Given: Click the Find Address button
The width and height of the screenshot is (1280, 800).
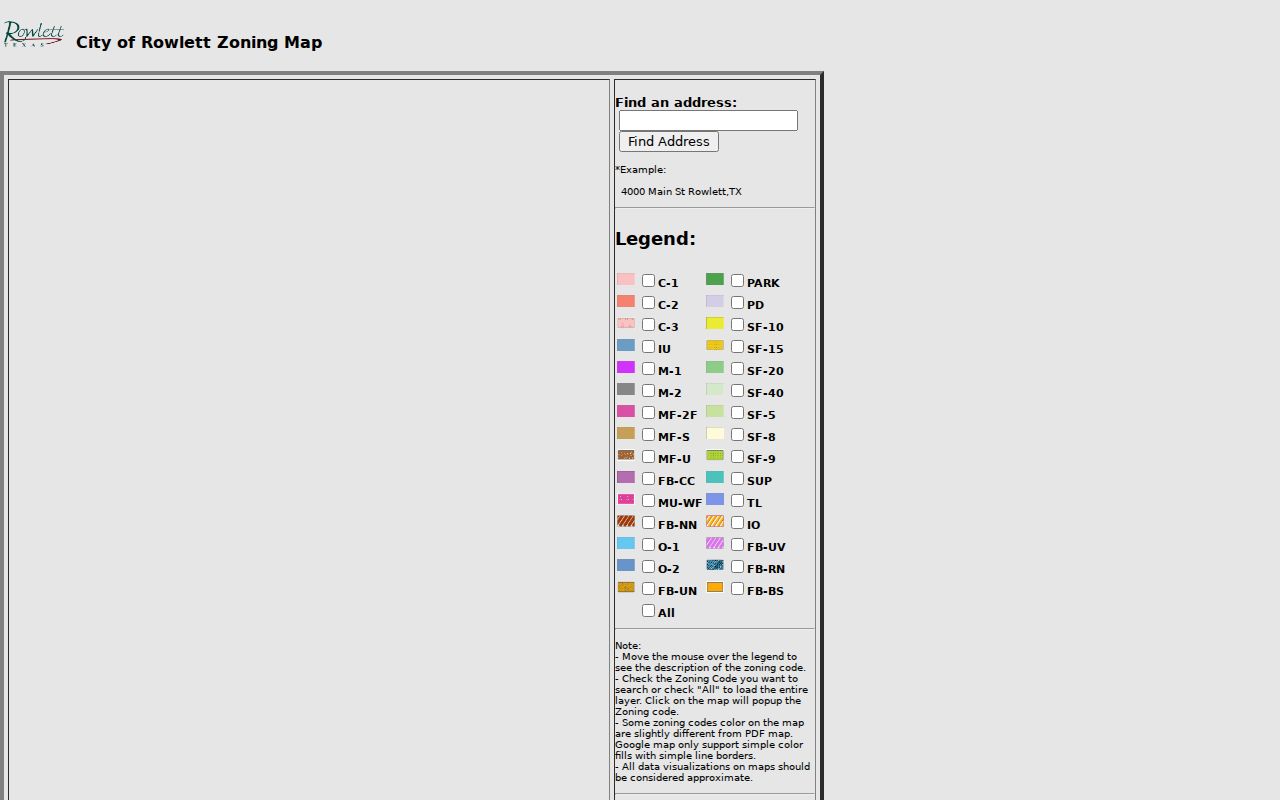Looking at the screenshot, I should click(668, 142).
